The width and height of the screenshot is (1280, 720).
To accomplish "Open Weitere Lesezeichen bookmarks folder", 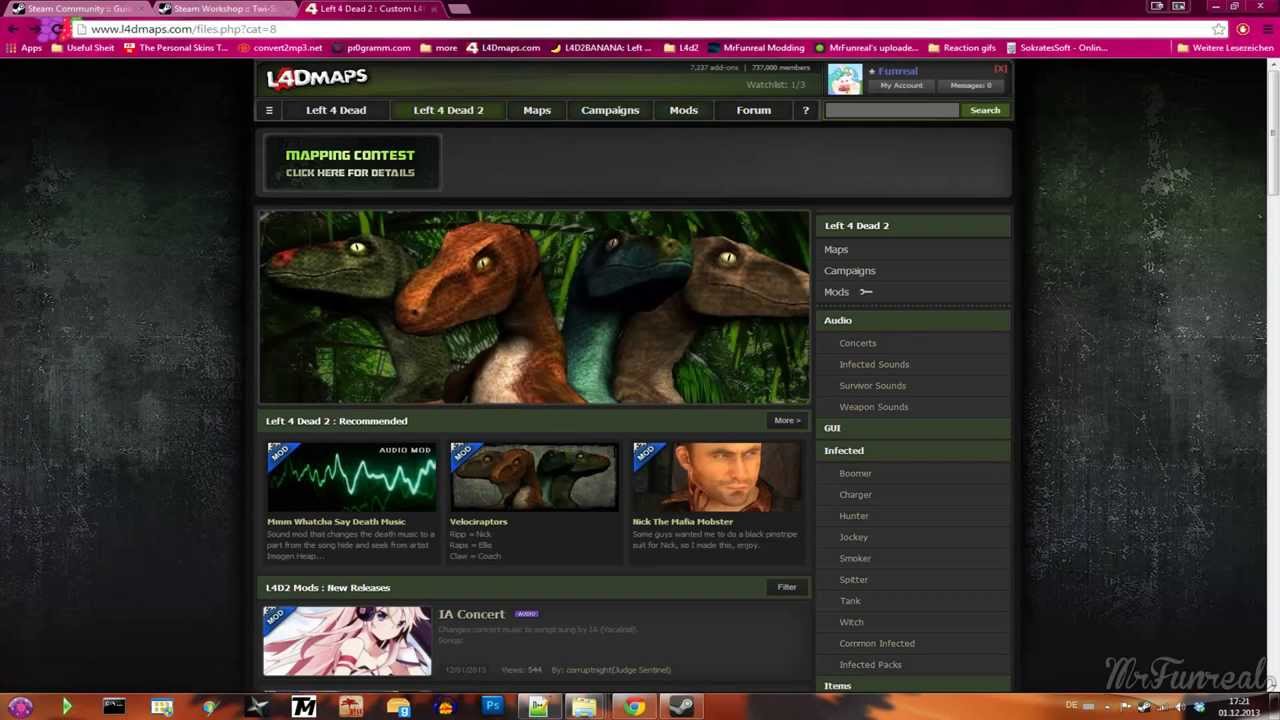I will [x=1227, y=47].
